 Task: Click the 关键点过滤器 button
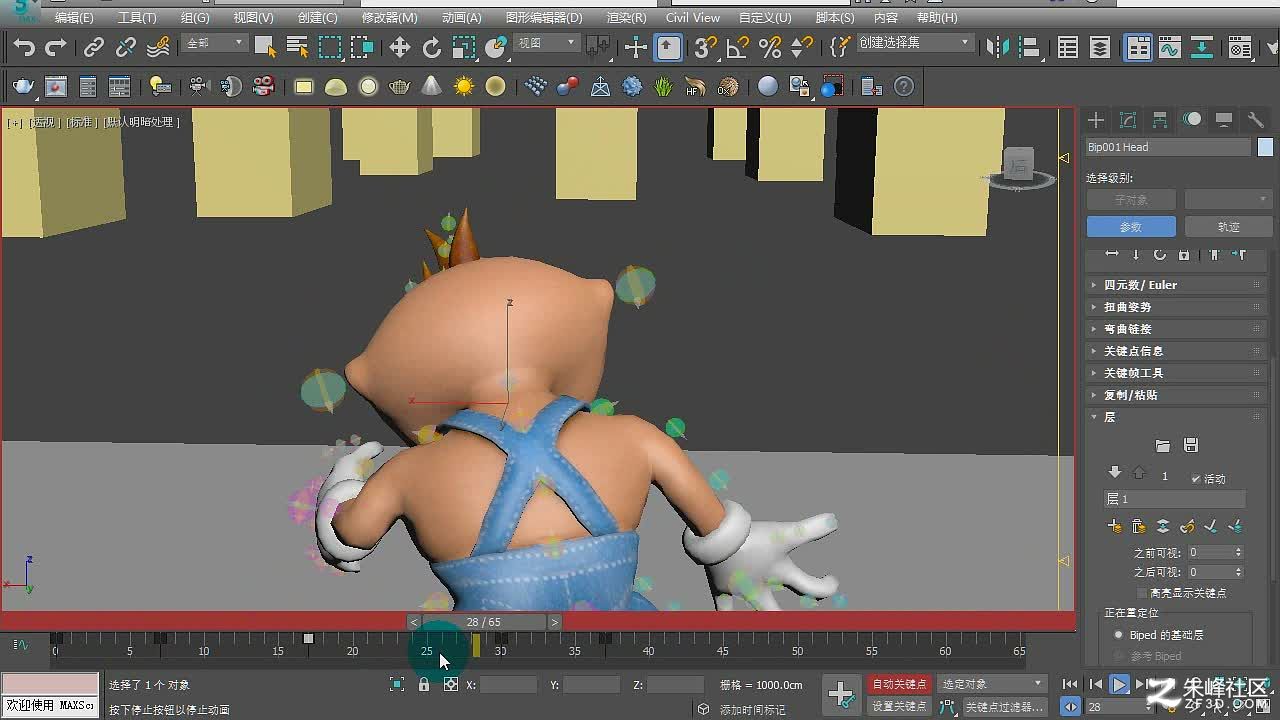1004,706
